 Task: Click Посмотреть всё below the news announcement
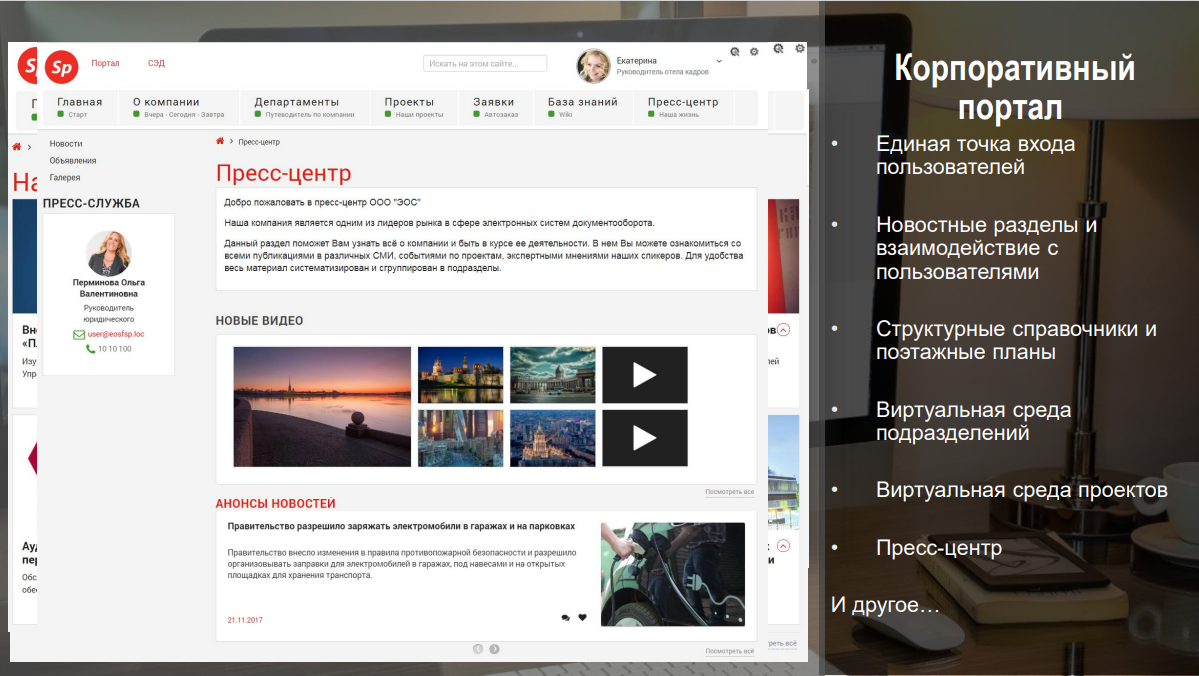pos(729,651)
